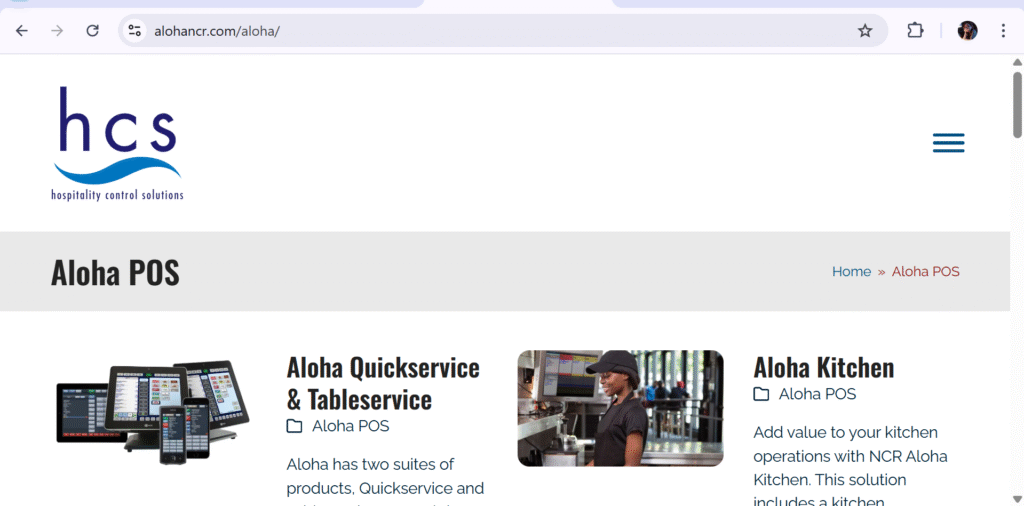This screenshot has height=506, width=1024.
Task: Click text "Aloha has two suites of"
Action: pos(369,464)
